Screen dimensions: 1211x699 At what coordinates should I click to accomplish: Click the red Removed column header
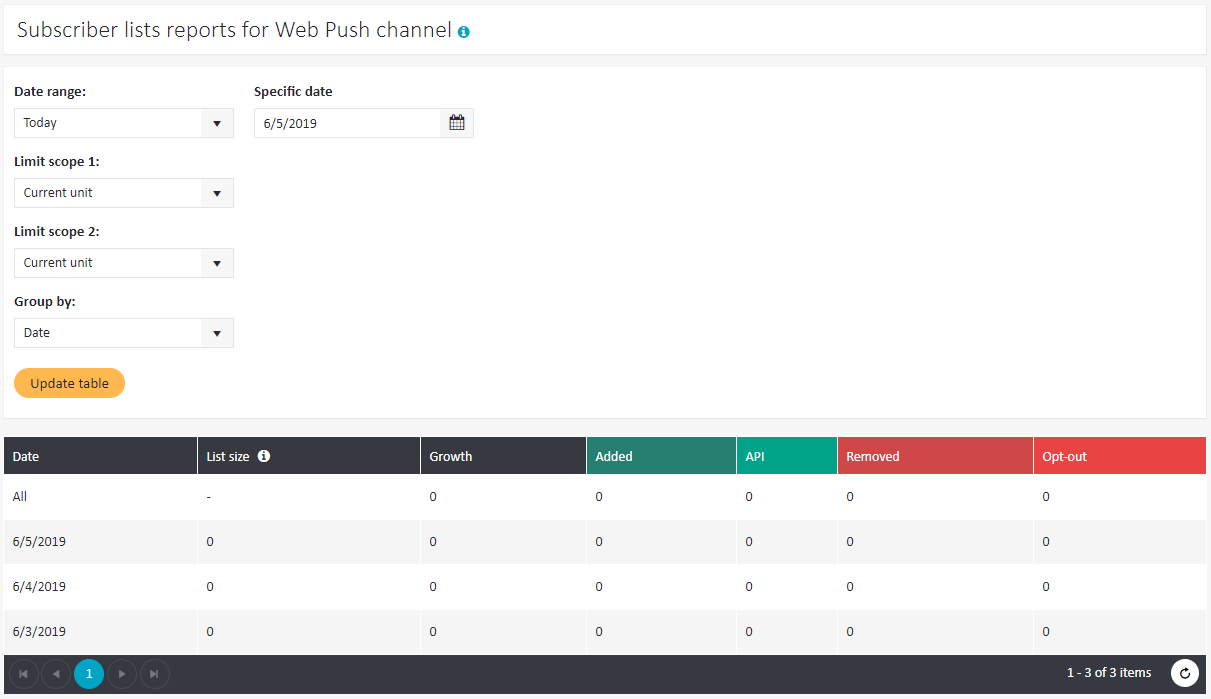(873, 456)
